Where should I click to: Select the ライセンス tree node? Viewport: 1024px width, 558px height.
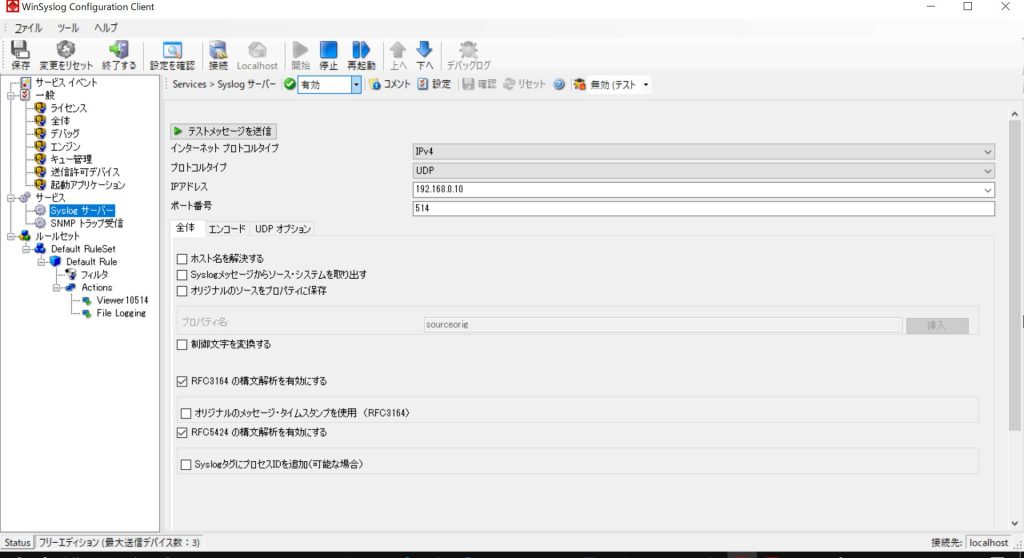click(69, 108)
